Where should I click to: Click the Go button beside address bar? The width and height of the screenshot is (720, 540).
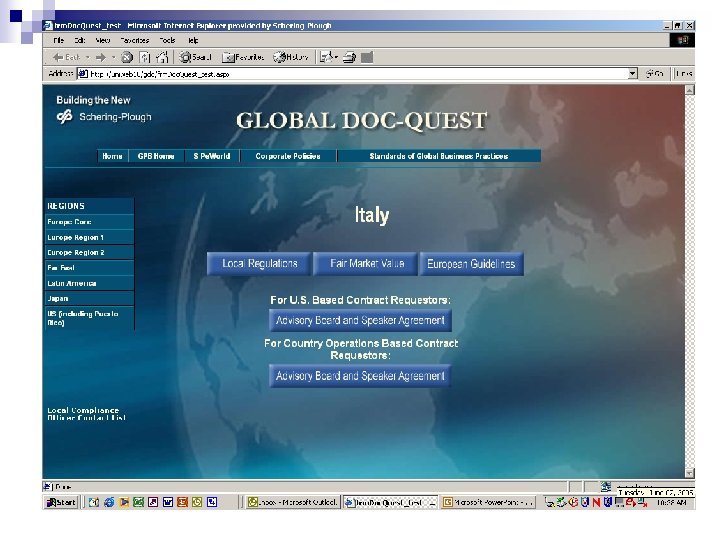pos(654,73)
